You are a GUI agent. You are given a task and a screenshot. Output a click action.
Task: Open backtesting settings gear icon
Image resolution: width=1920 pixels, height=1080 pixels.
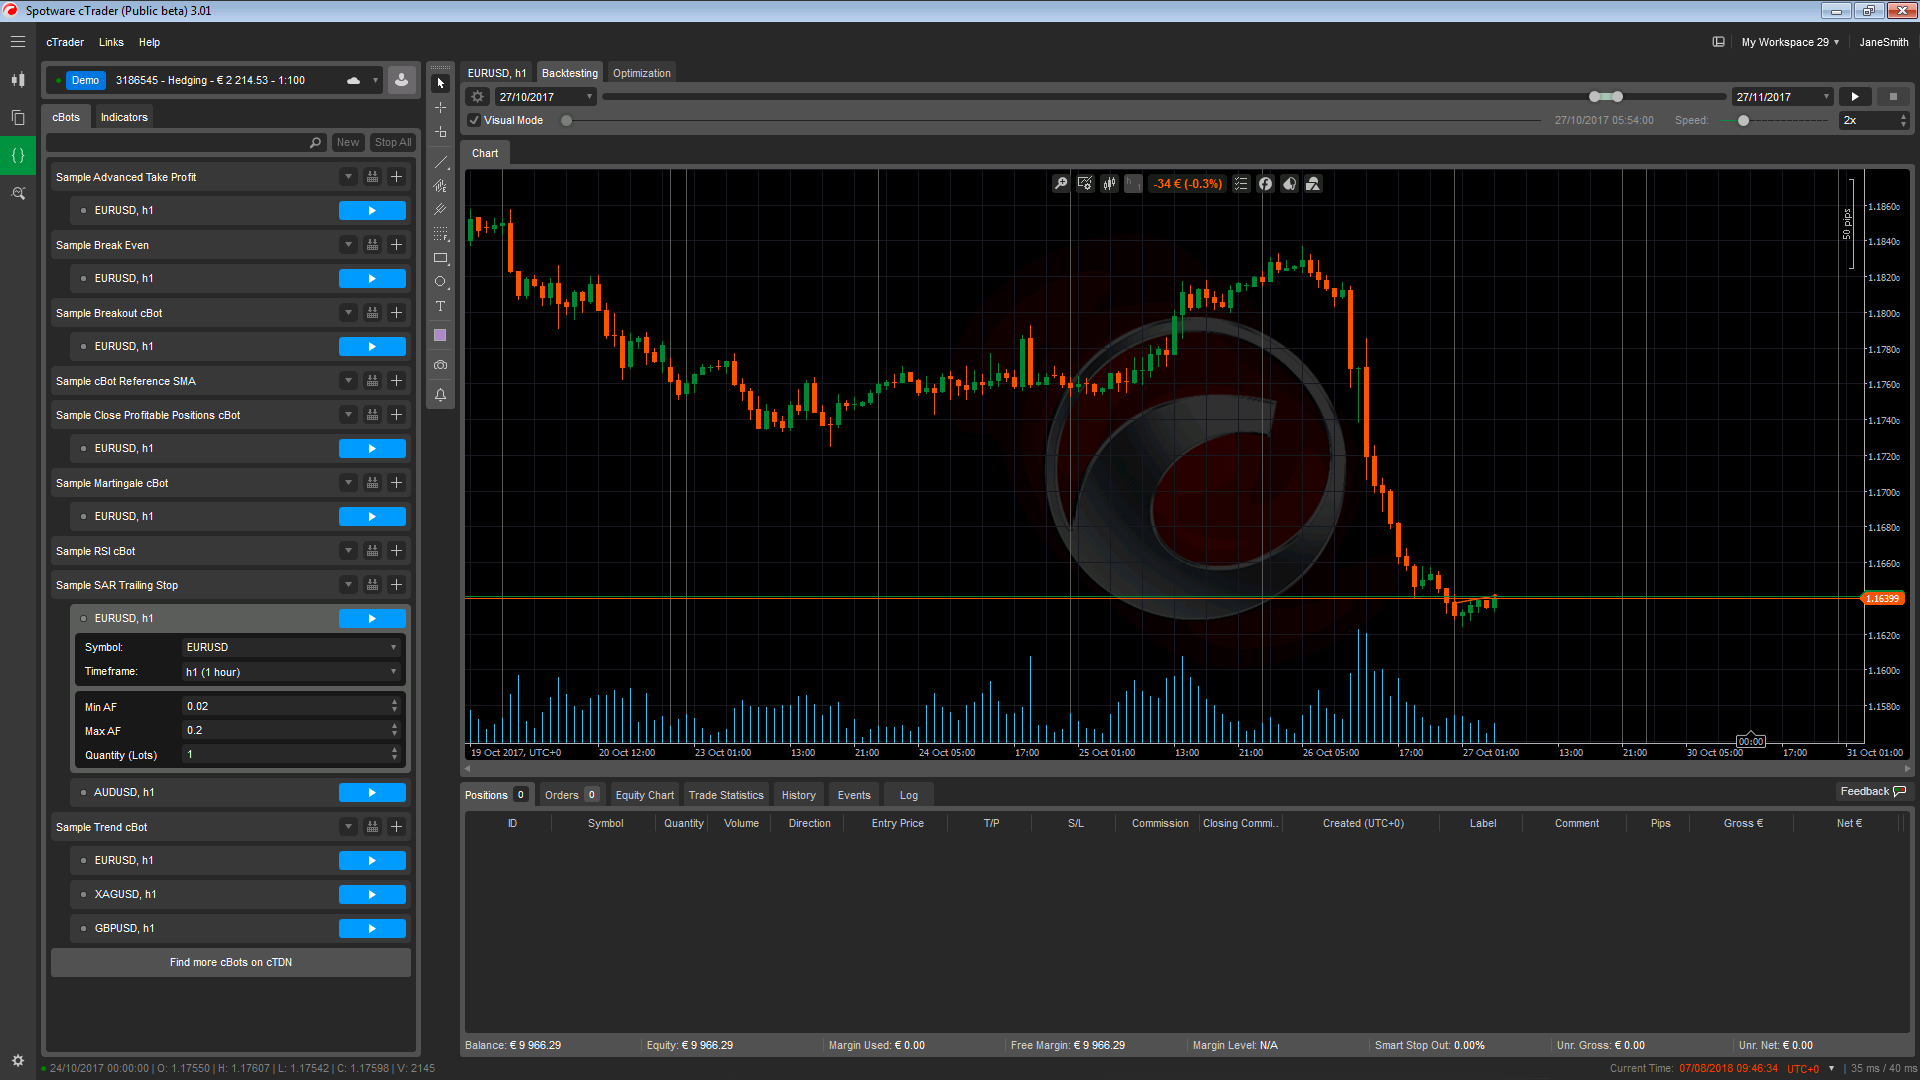pos(478,97)
